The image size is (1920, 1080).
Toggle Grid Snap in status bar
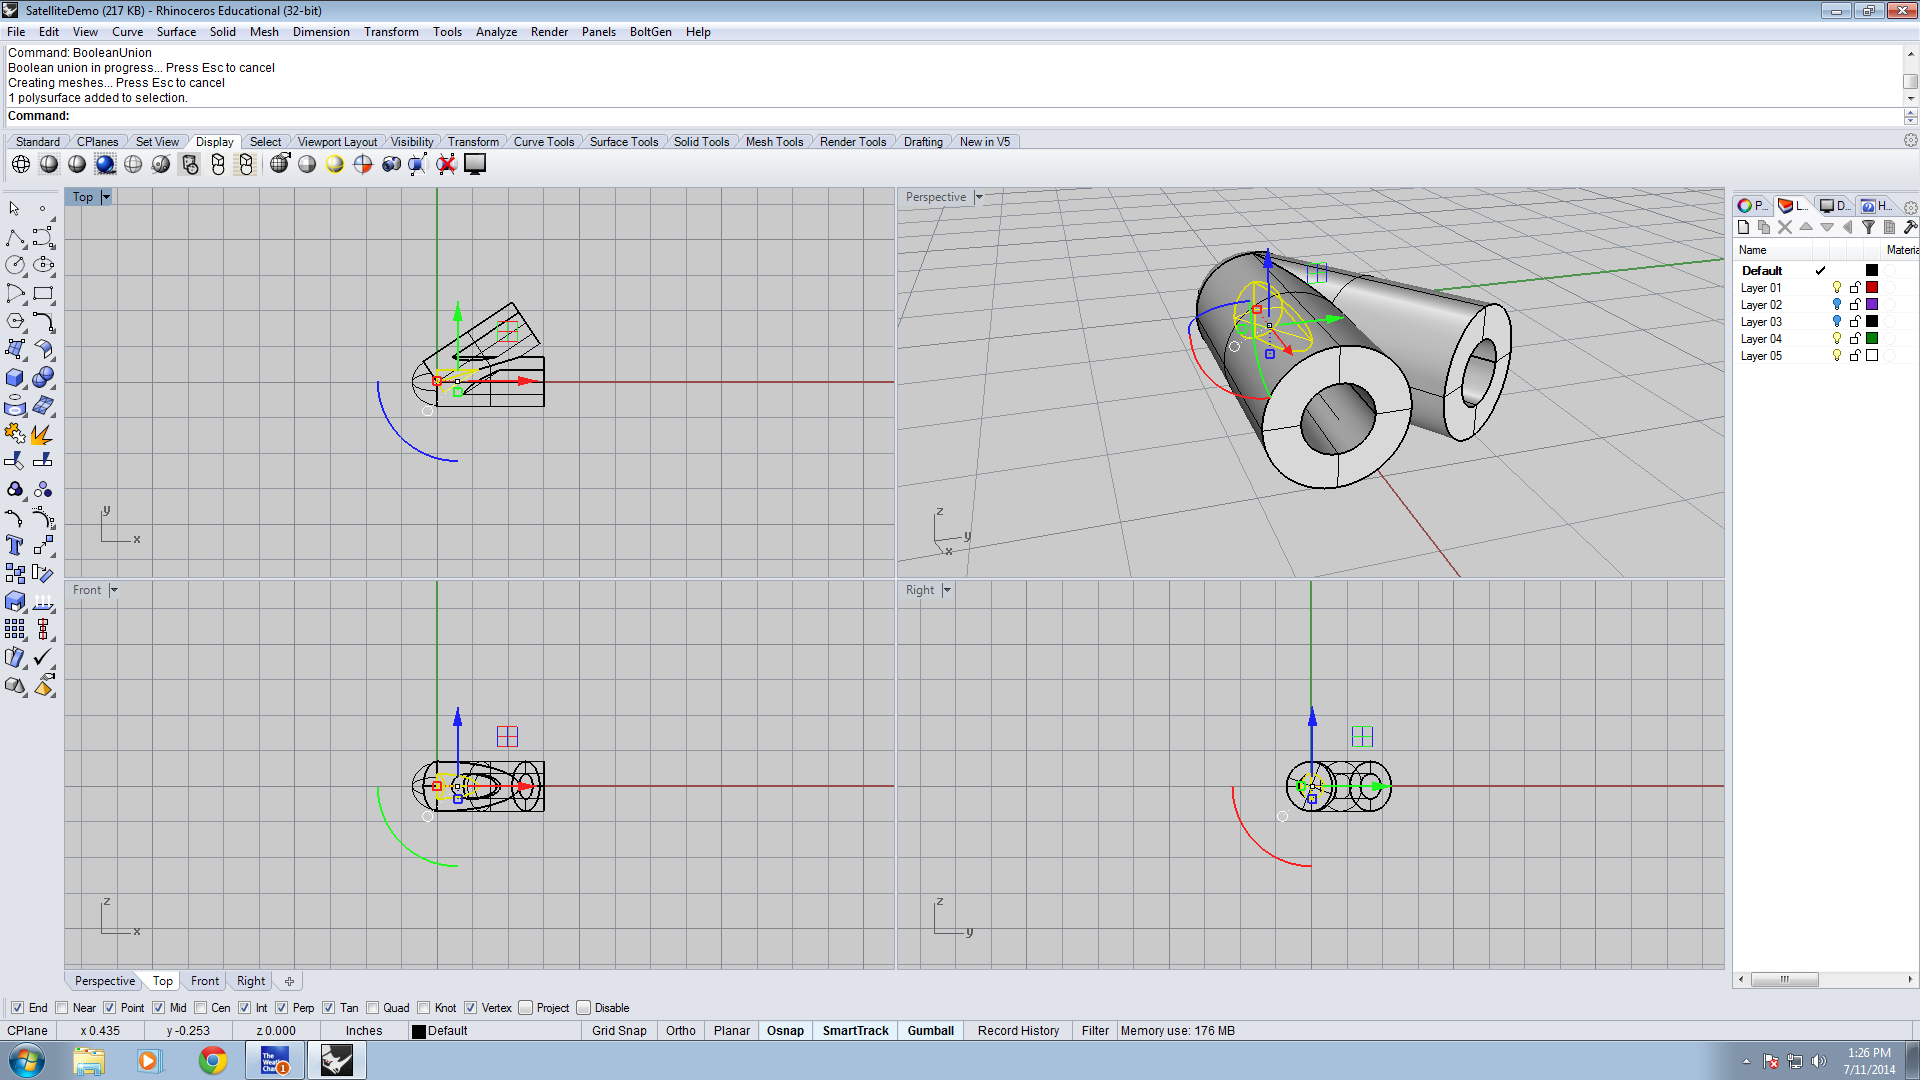[x=619, y=1031]
